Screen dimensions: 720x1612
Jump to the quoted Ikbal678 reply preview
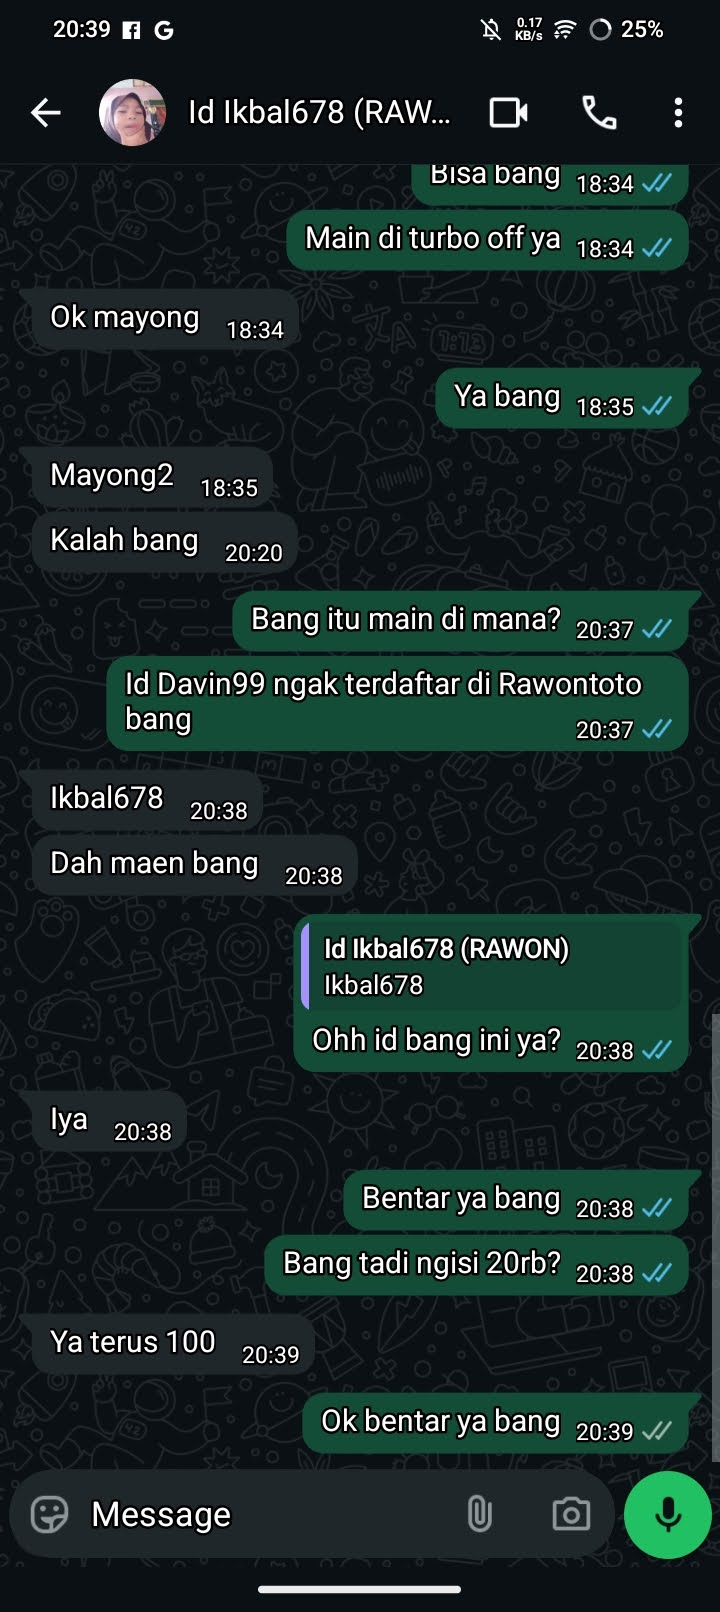[x=491, y=966]
